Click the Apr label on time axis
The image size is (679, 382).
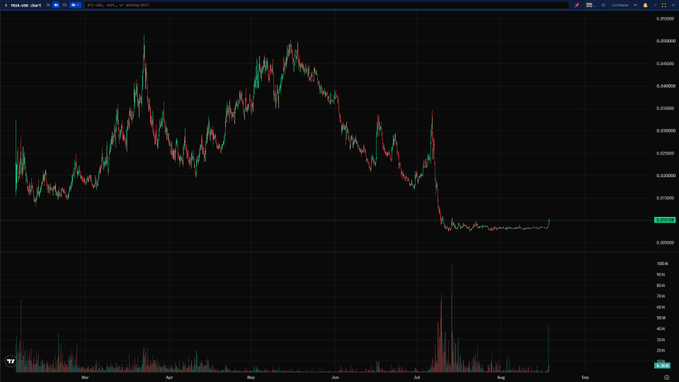[169, 377]
